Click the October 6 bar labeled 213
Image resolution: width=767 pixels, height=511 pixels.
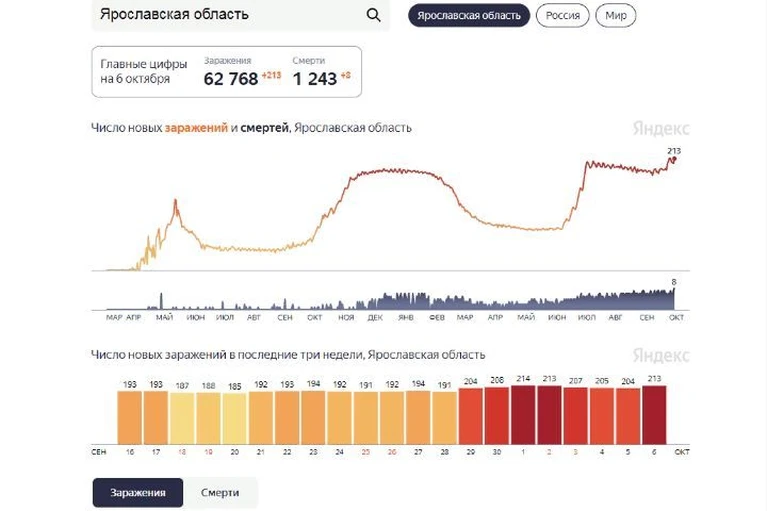tap(654, 415)
